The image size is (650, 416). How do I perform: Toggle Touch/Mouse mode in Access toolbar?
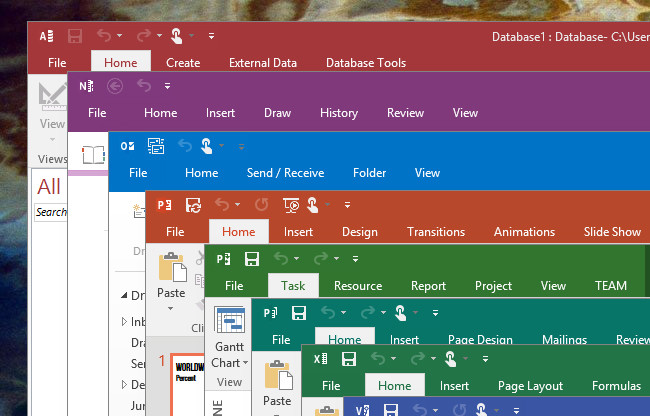tap(176, 36)
